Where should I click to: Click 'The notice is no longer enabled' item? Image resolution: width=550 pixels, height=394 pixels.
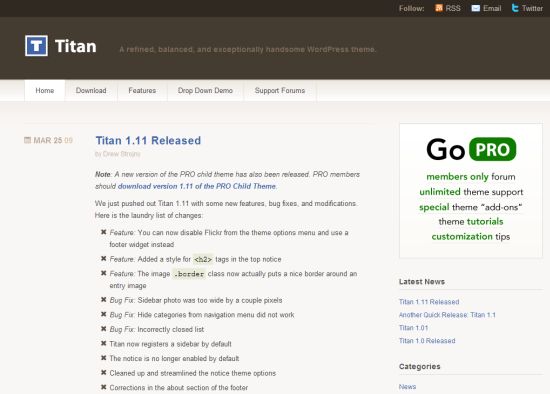click(174, 359)
